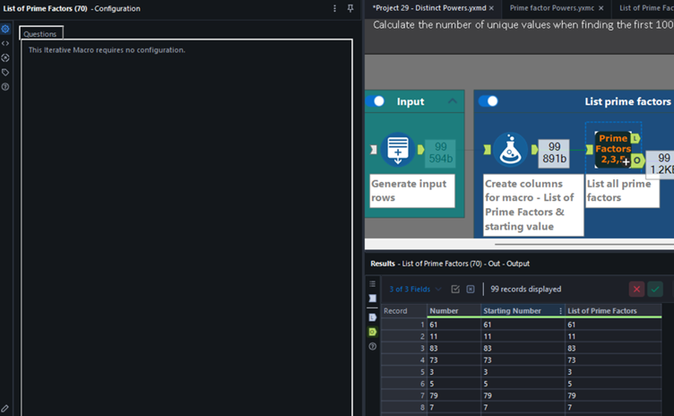The image size is (674, 416).
Task: Click the List of Prime Factors column header
Action: pos(613,311)
